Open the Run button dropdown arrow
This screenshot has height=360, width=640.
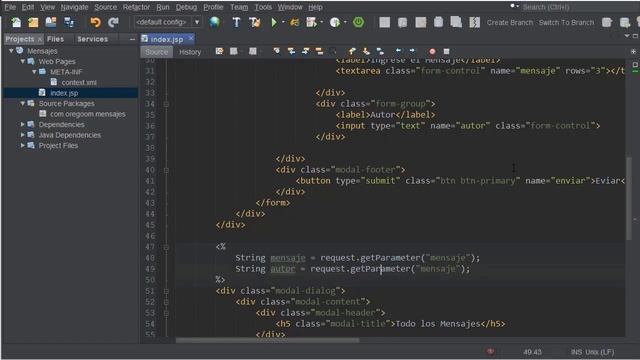coord(283,22)
